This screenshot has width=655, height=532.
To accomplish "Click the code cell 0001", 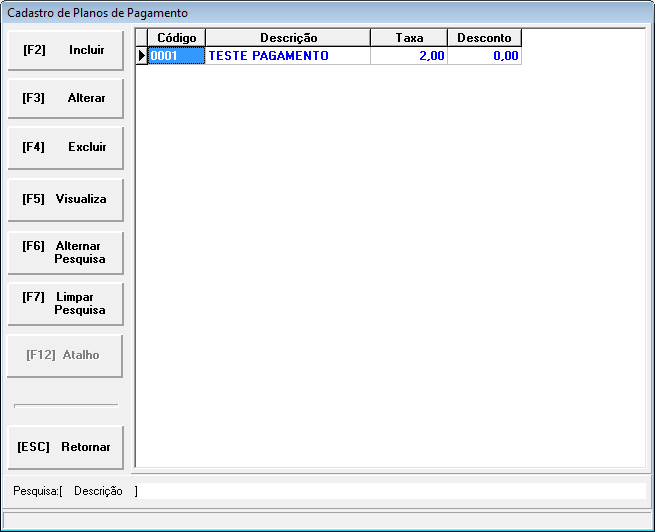I will click(176, 56).
